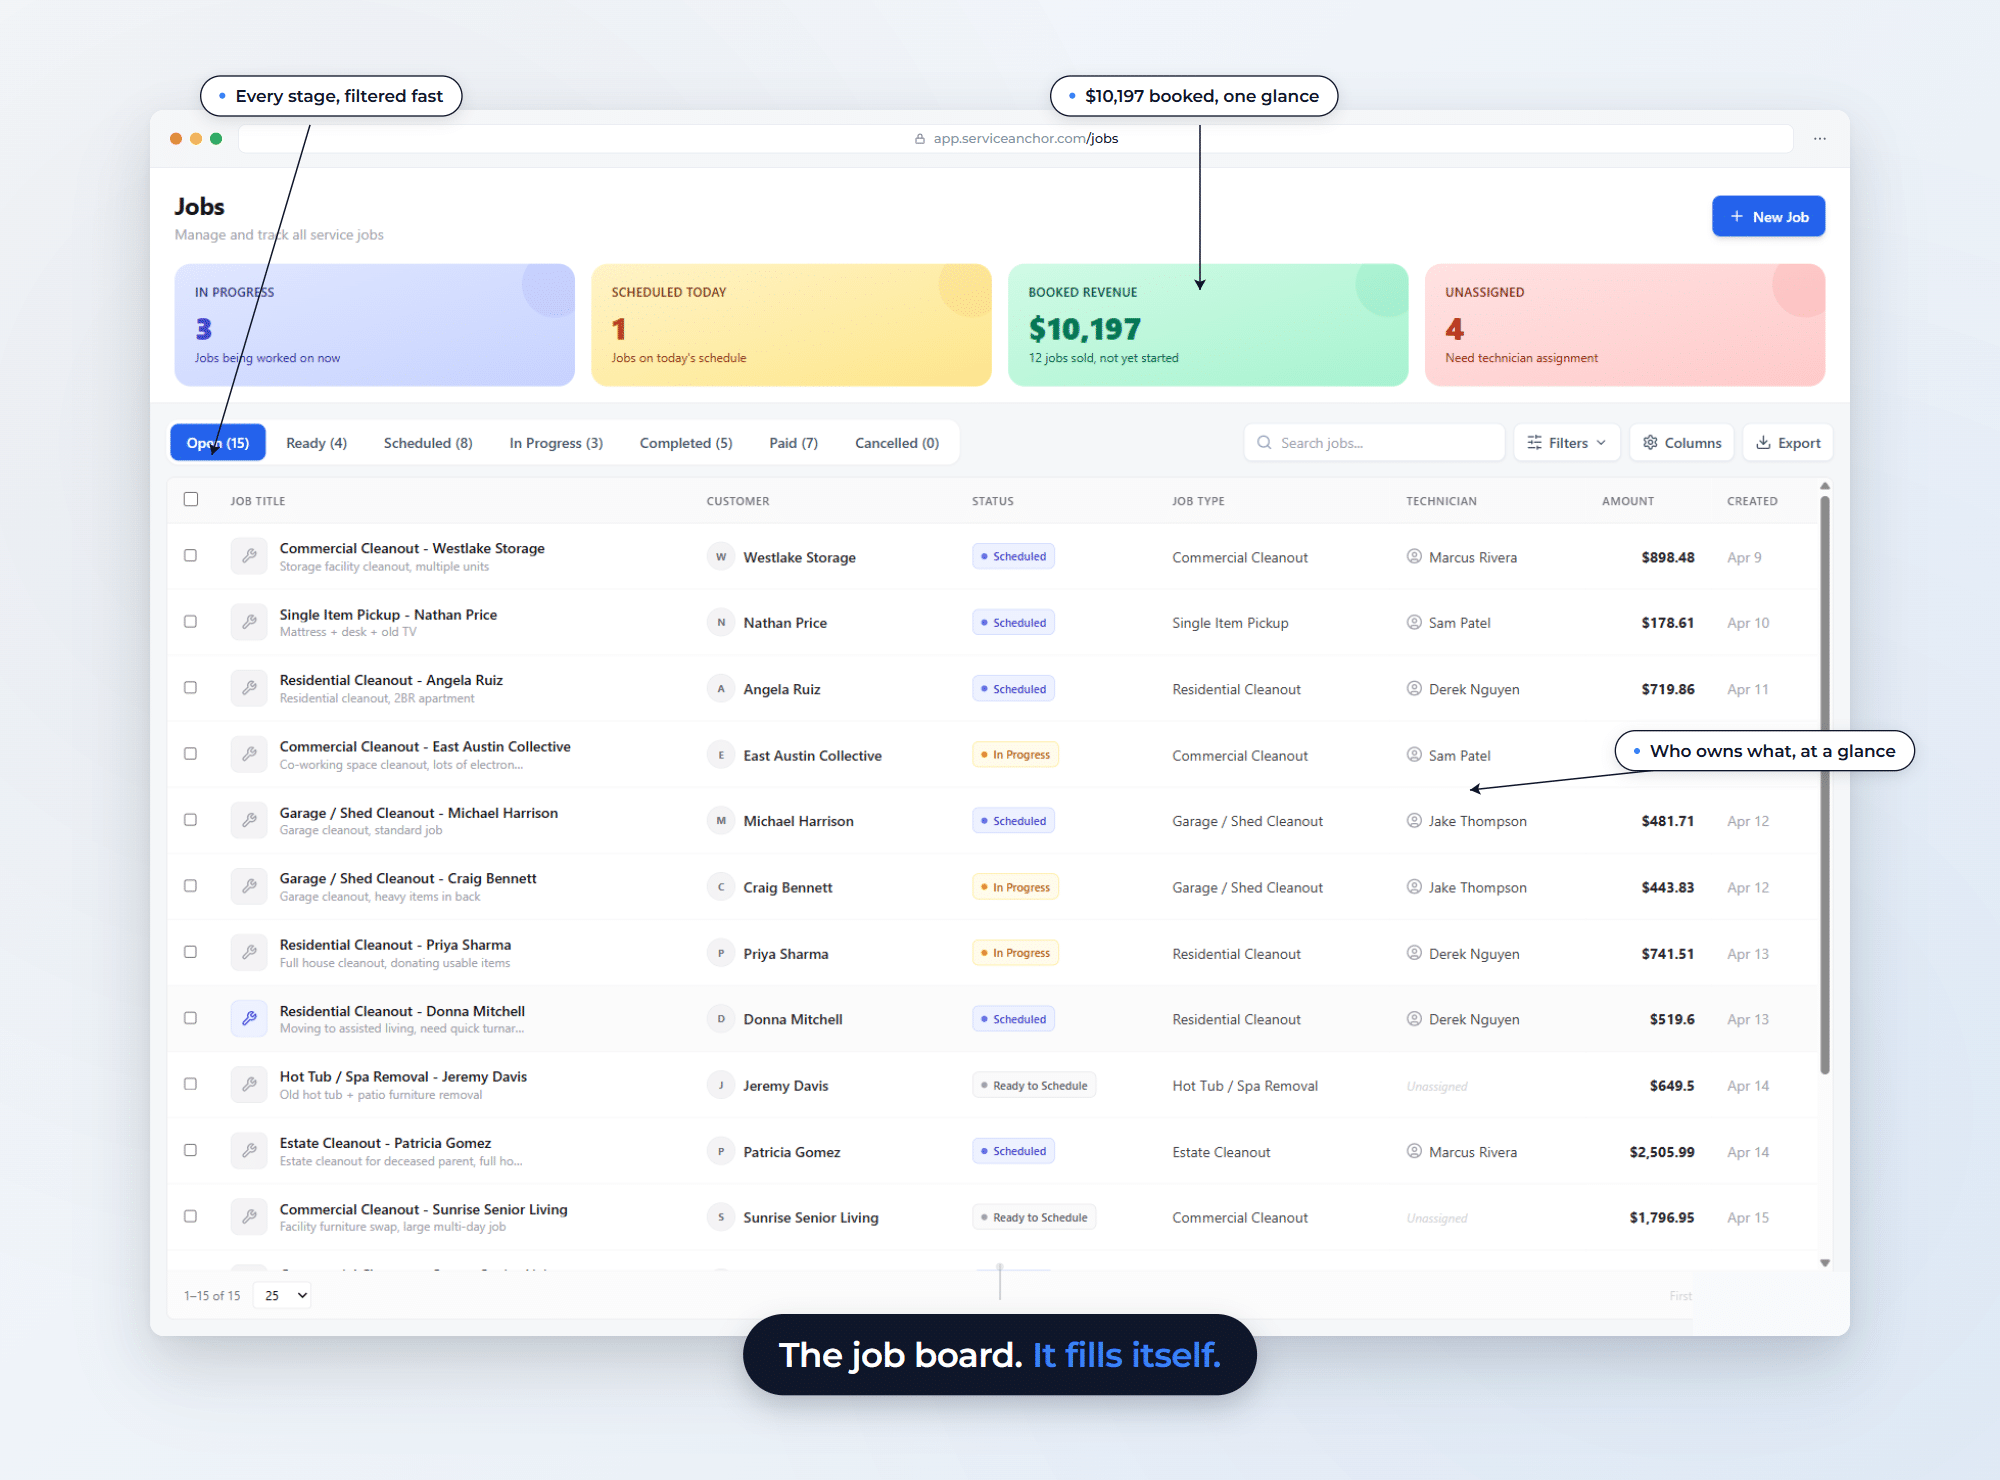Click wrench icon for Jeremy Davis hot tub job
Image resolution: width=2000 pixels, height=1480 pixels.
tap(249, 1084)
